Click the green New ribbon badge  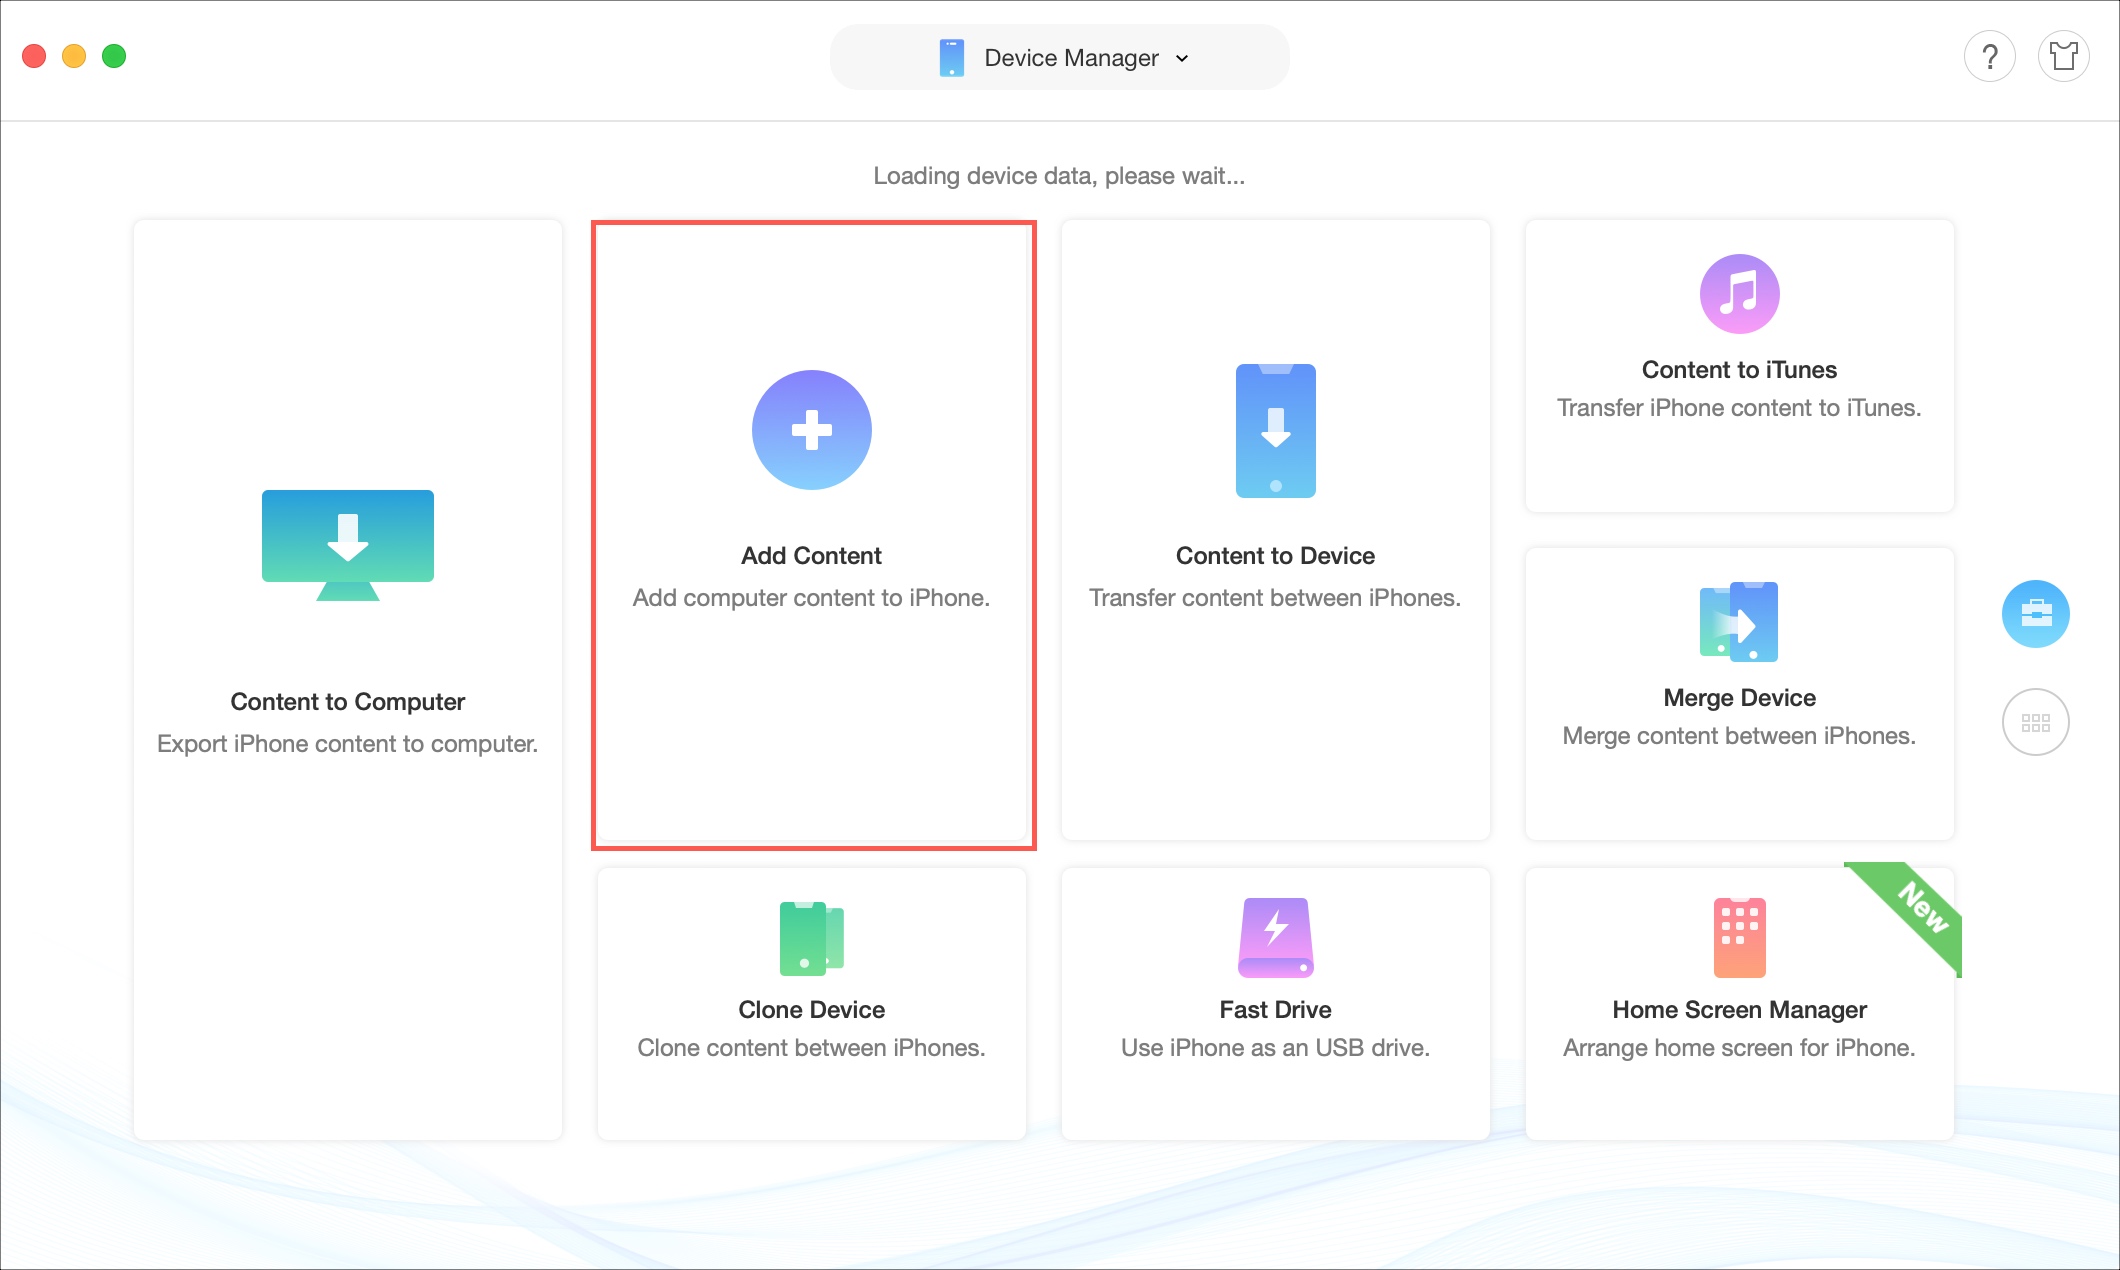1921,908
